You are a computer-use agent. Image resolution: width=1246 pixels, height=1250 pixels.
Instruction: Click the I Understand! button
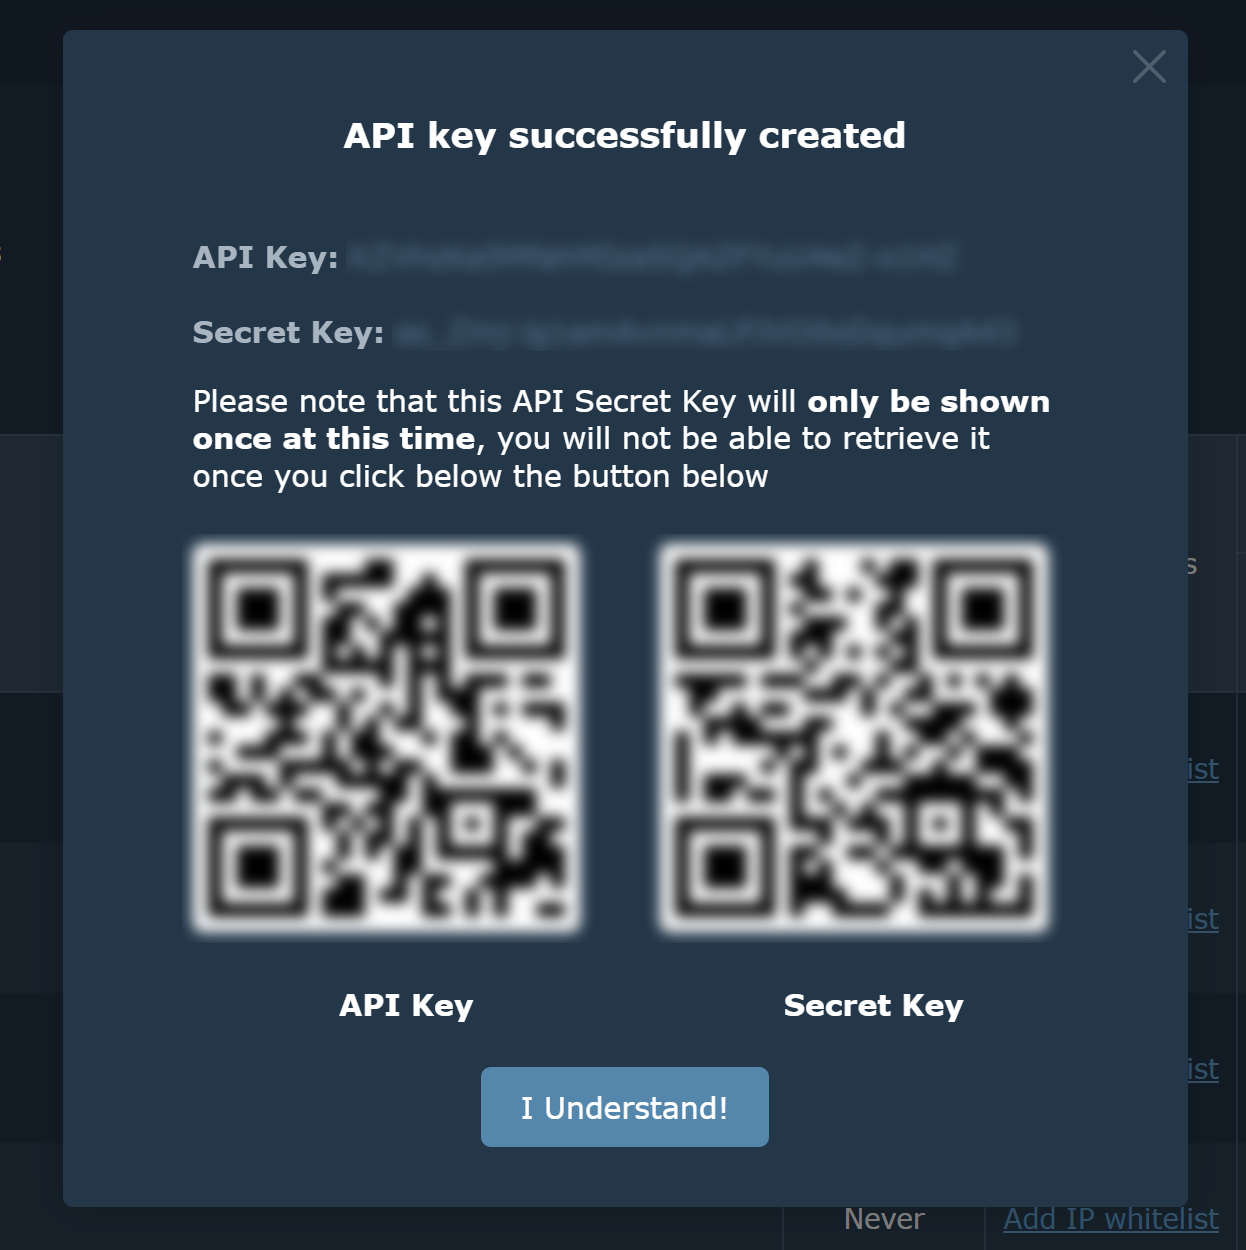[x=625, y=1107]
